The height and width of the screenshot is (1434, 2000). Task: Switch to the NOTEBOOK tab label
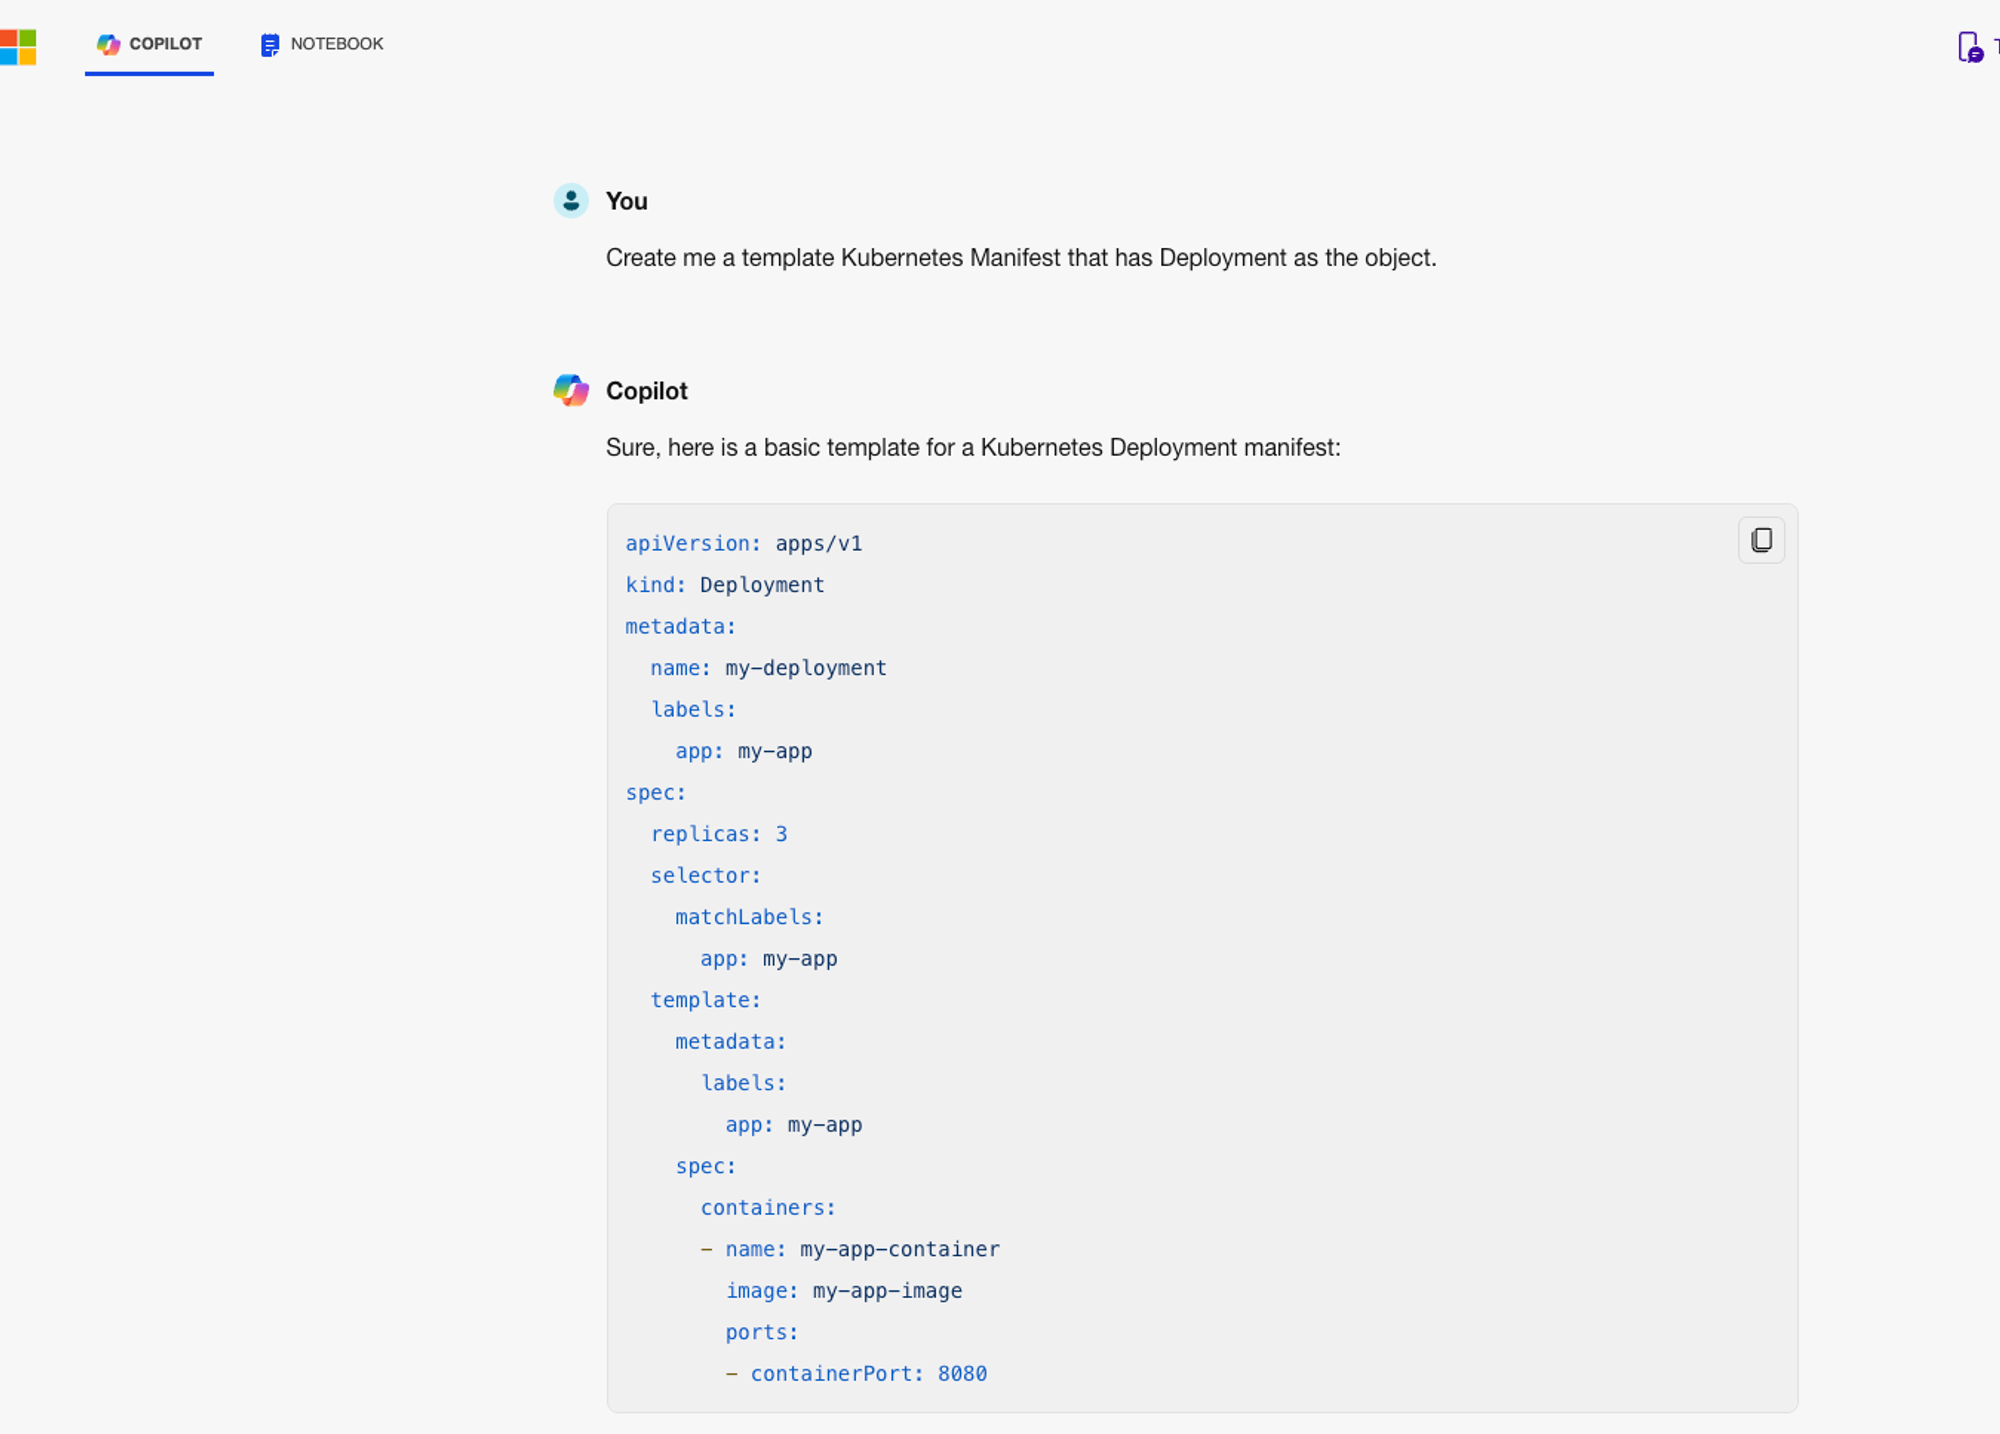pyautogui.click(x=336, y=44)
